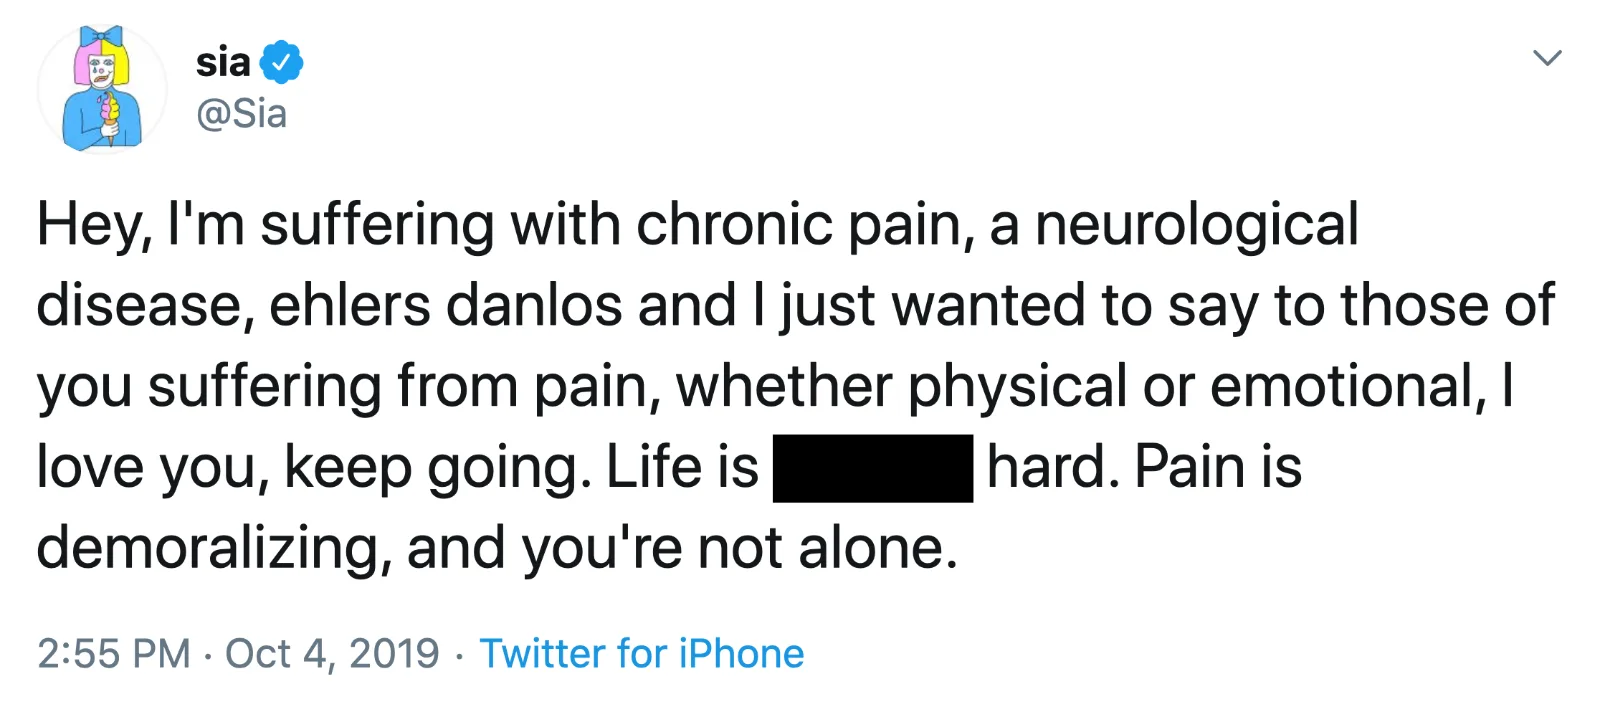Image resolution: width=1600 pixels, height=707 pixels.
Task: Click the black redacted word box
Action: point(873,468)
